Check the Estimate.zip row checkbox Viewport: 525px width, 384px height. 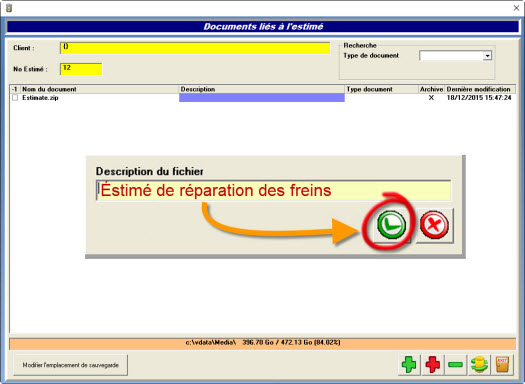(x=15, y=98)
